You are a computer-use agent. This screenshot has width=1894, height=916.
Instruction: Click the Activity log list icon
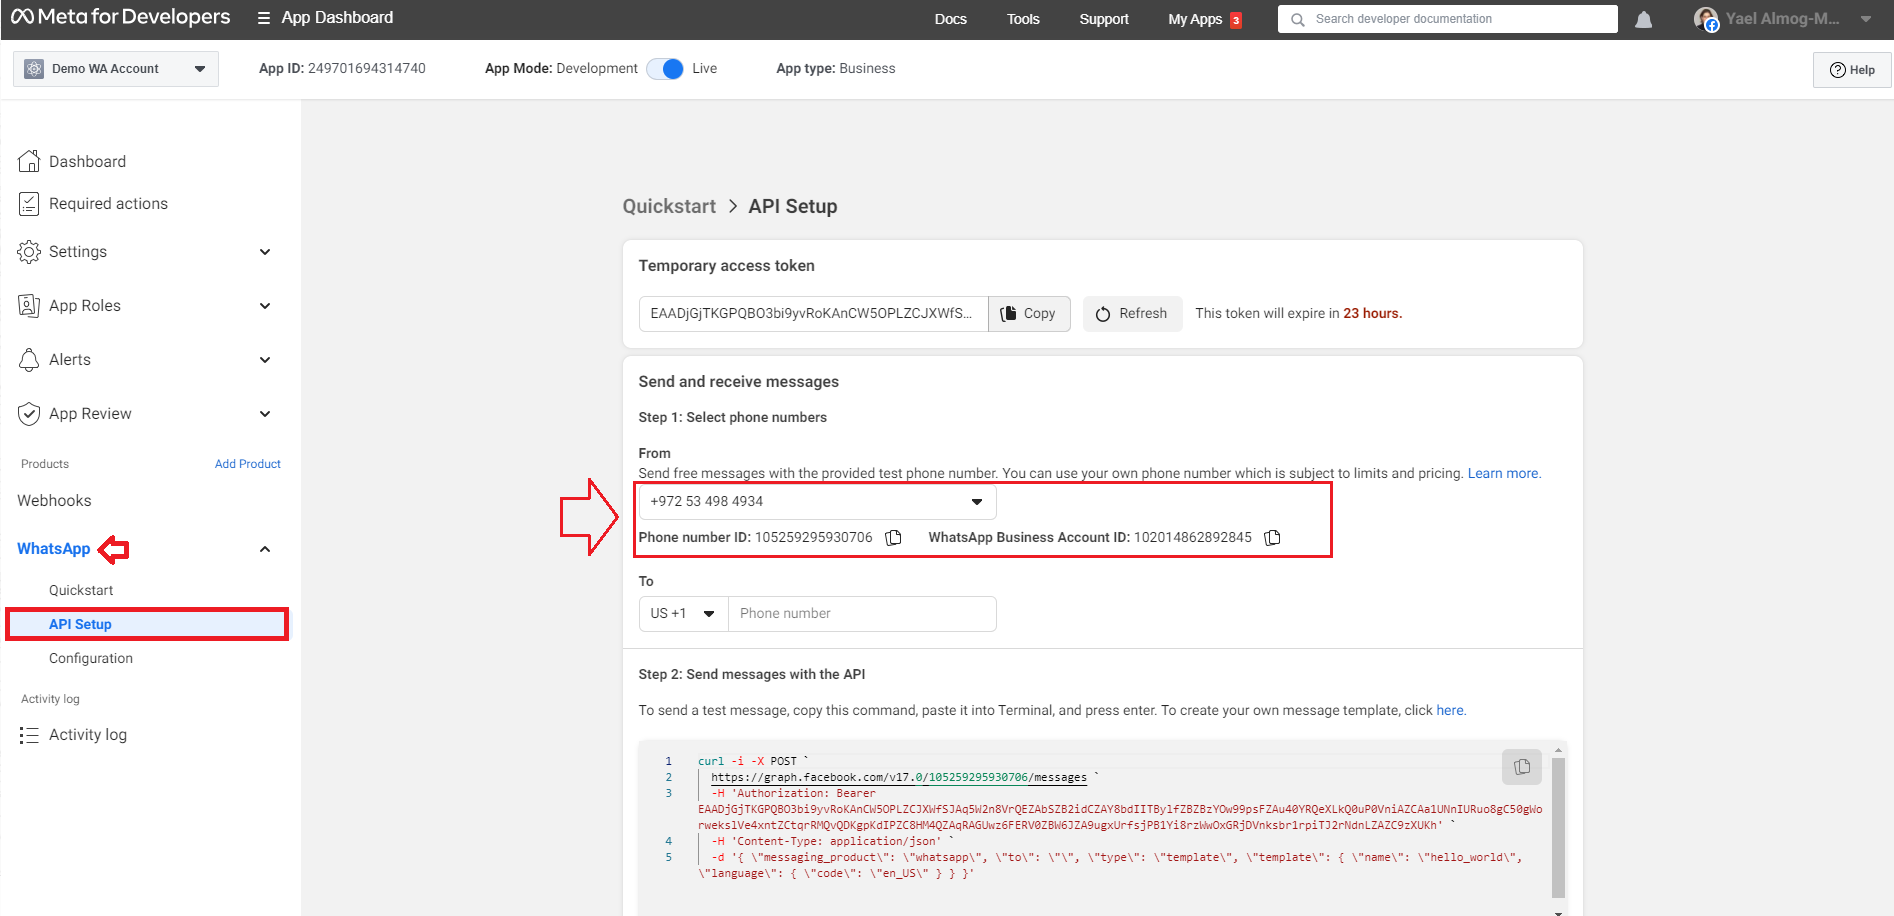point(29,735)
